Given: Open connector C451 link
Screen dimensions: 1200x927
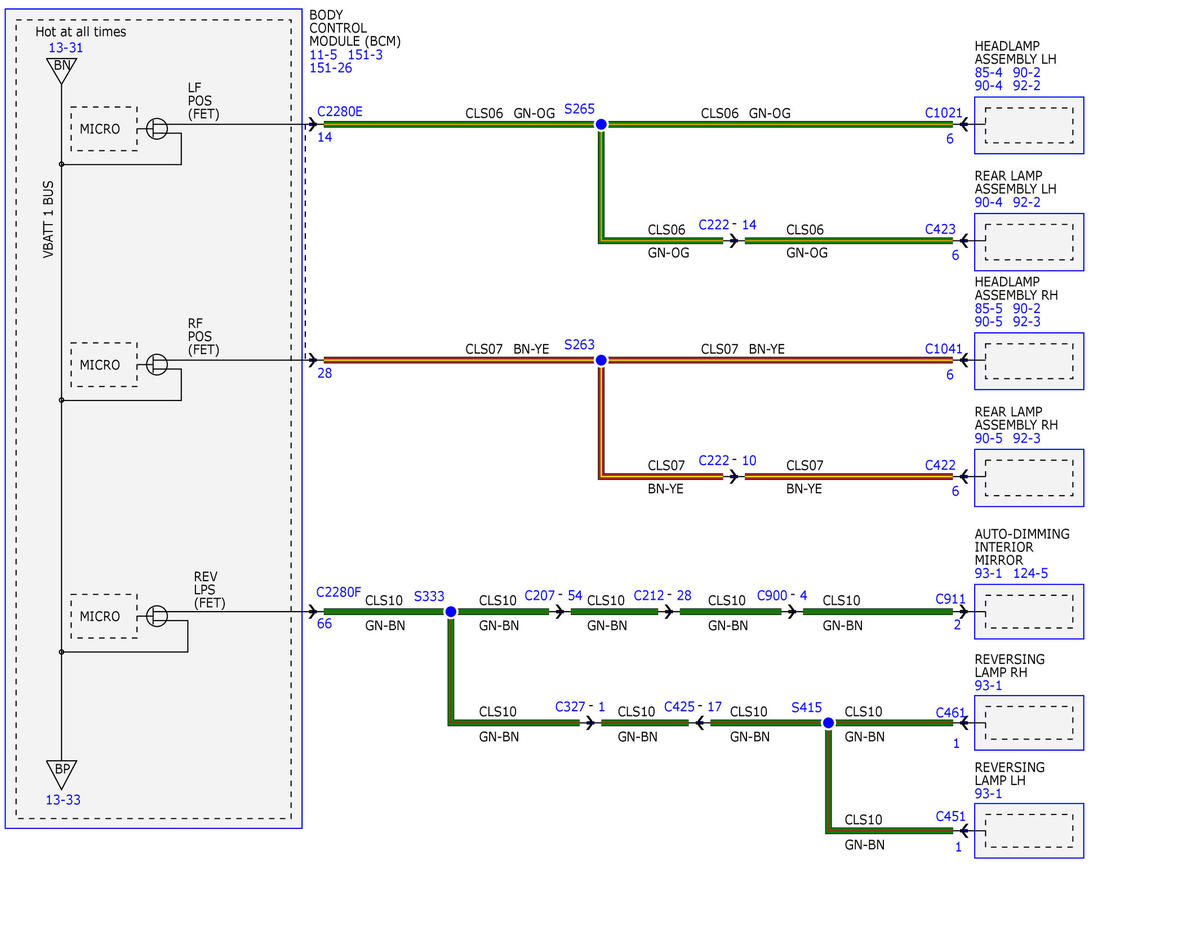Looking at the screenshot, I should click(951, 816).
